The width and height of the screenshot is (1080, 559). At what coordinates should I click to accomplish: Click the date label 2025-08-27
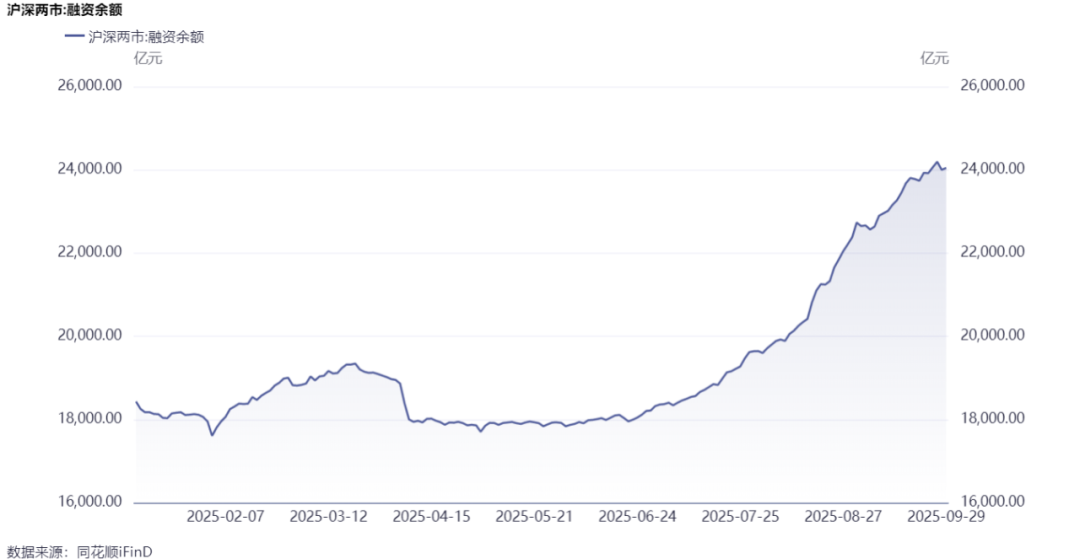pyautogui.click(x=844, y=517)
